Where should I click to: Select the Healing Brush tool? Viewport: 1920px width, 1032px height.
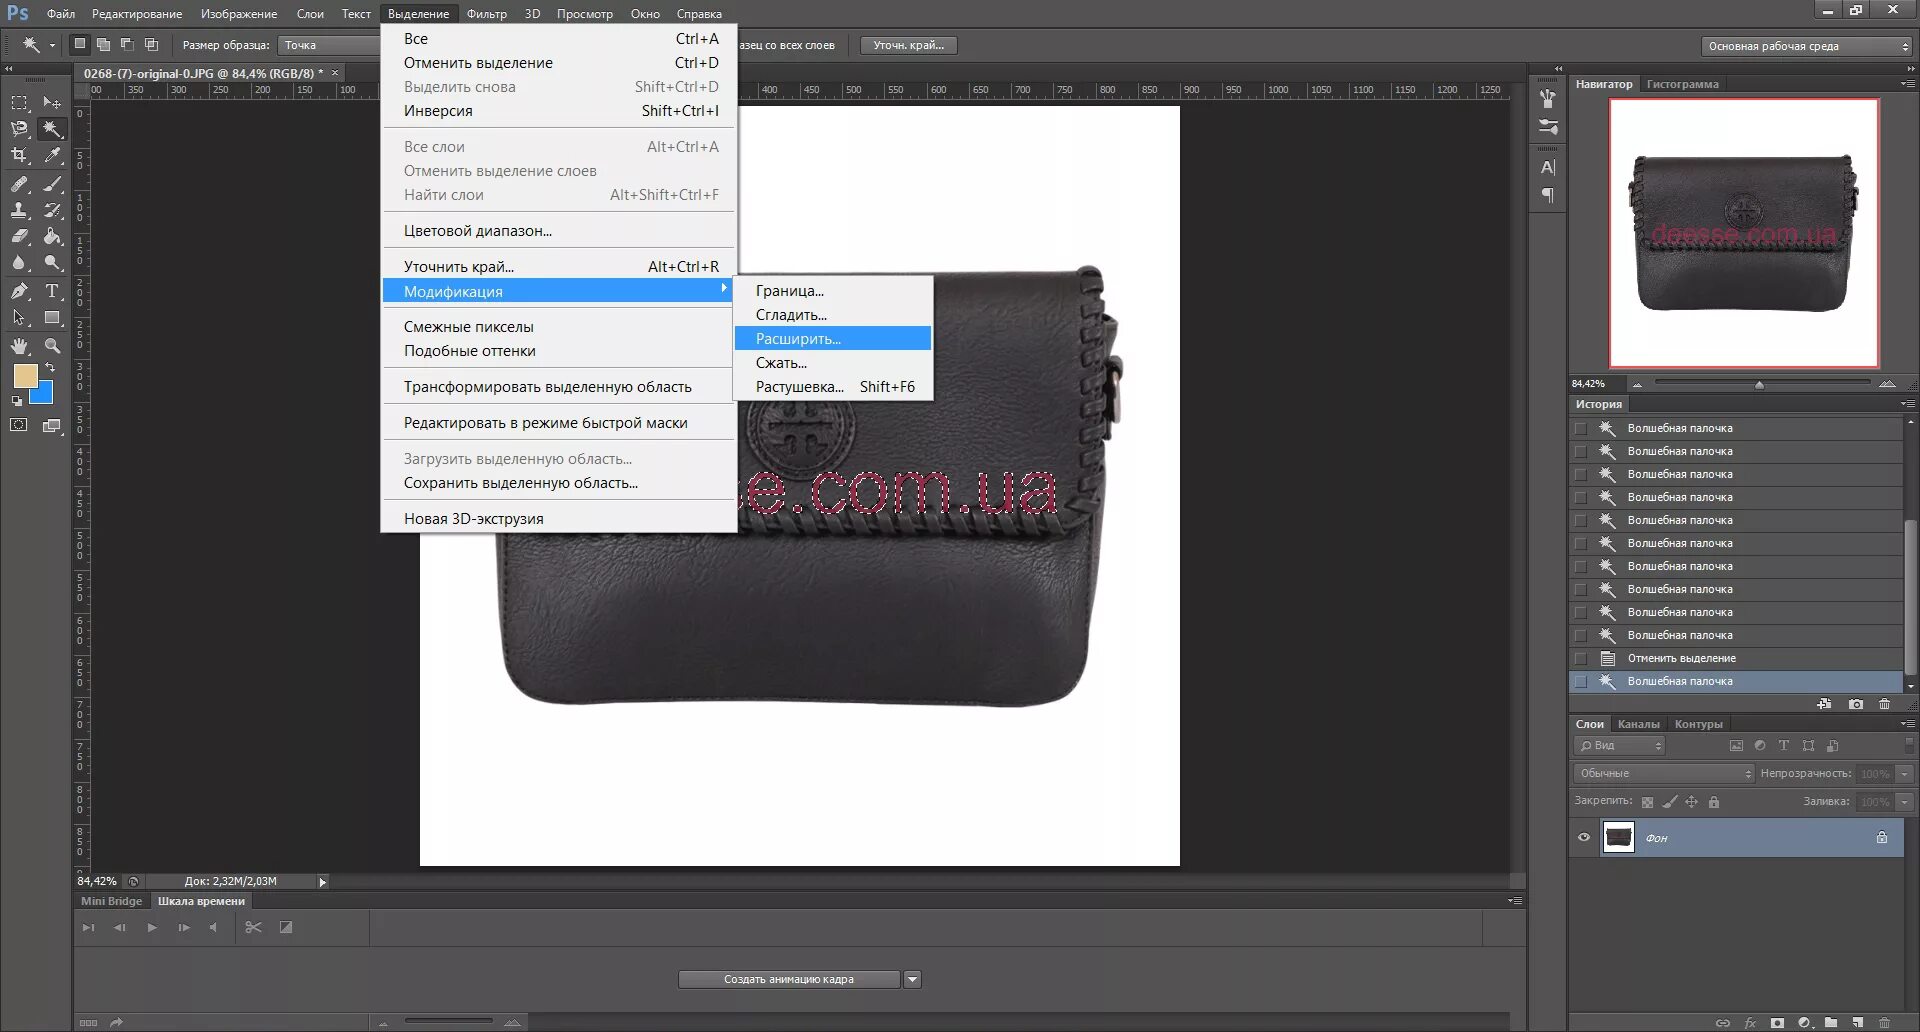pos(19,184)
